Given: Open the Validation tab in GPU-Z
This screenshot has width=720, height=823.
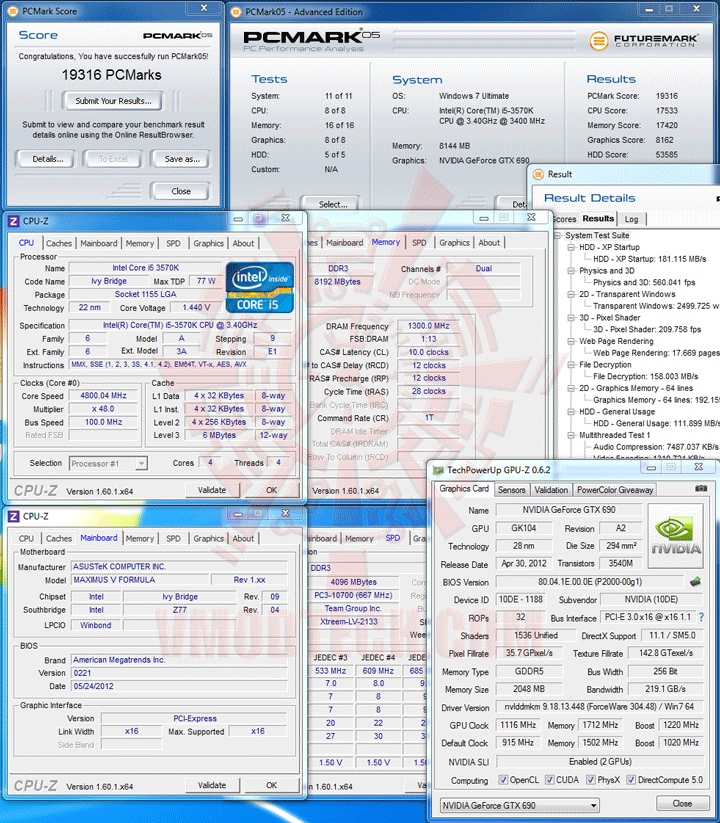Looking at the screenshot, I should pyautogui.click(x=551, y=490).
